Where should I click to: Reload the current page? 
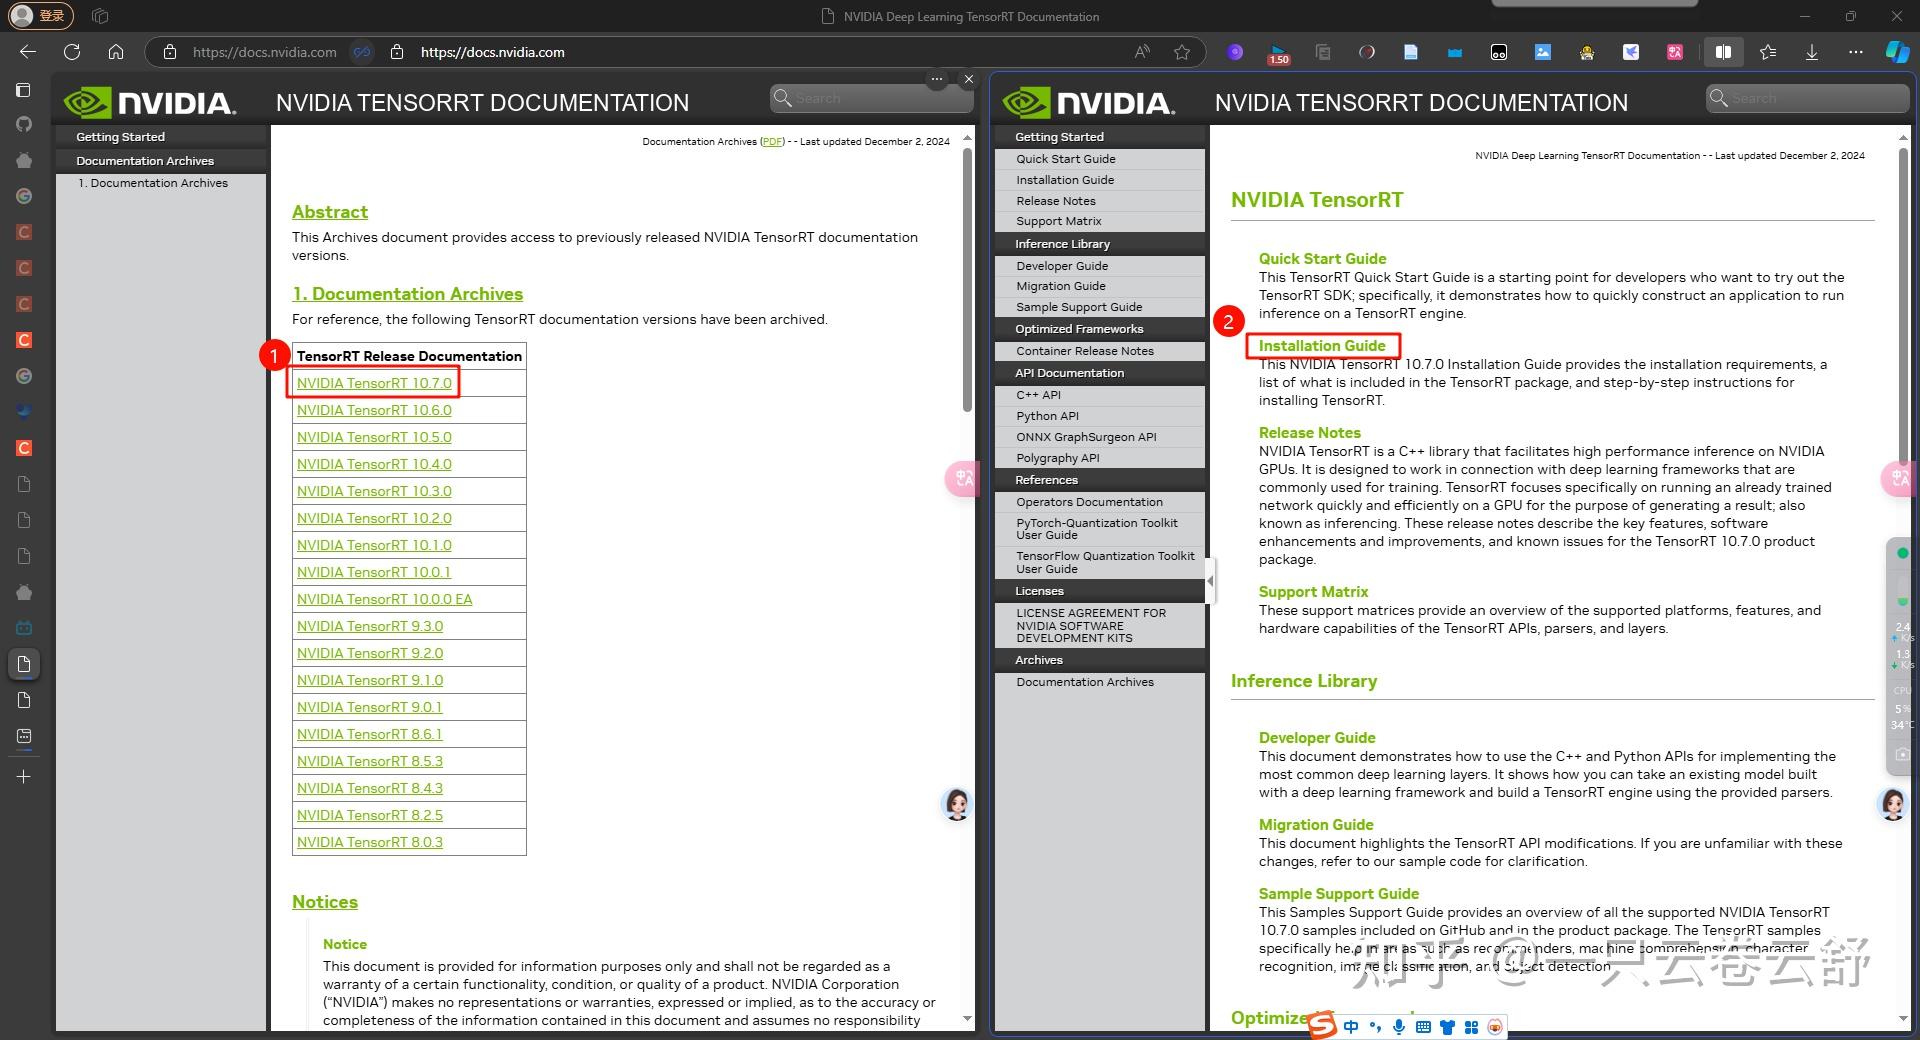point(71,52)
